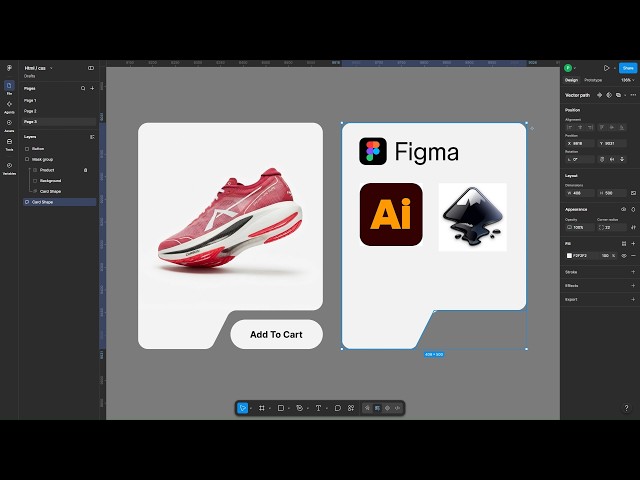640x480 pixels.
Task: Select the Comment tool
Action: (338, 408)
